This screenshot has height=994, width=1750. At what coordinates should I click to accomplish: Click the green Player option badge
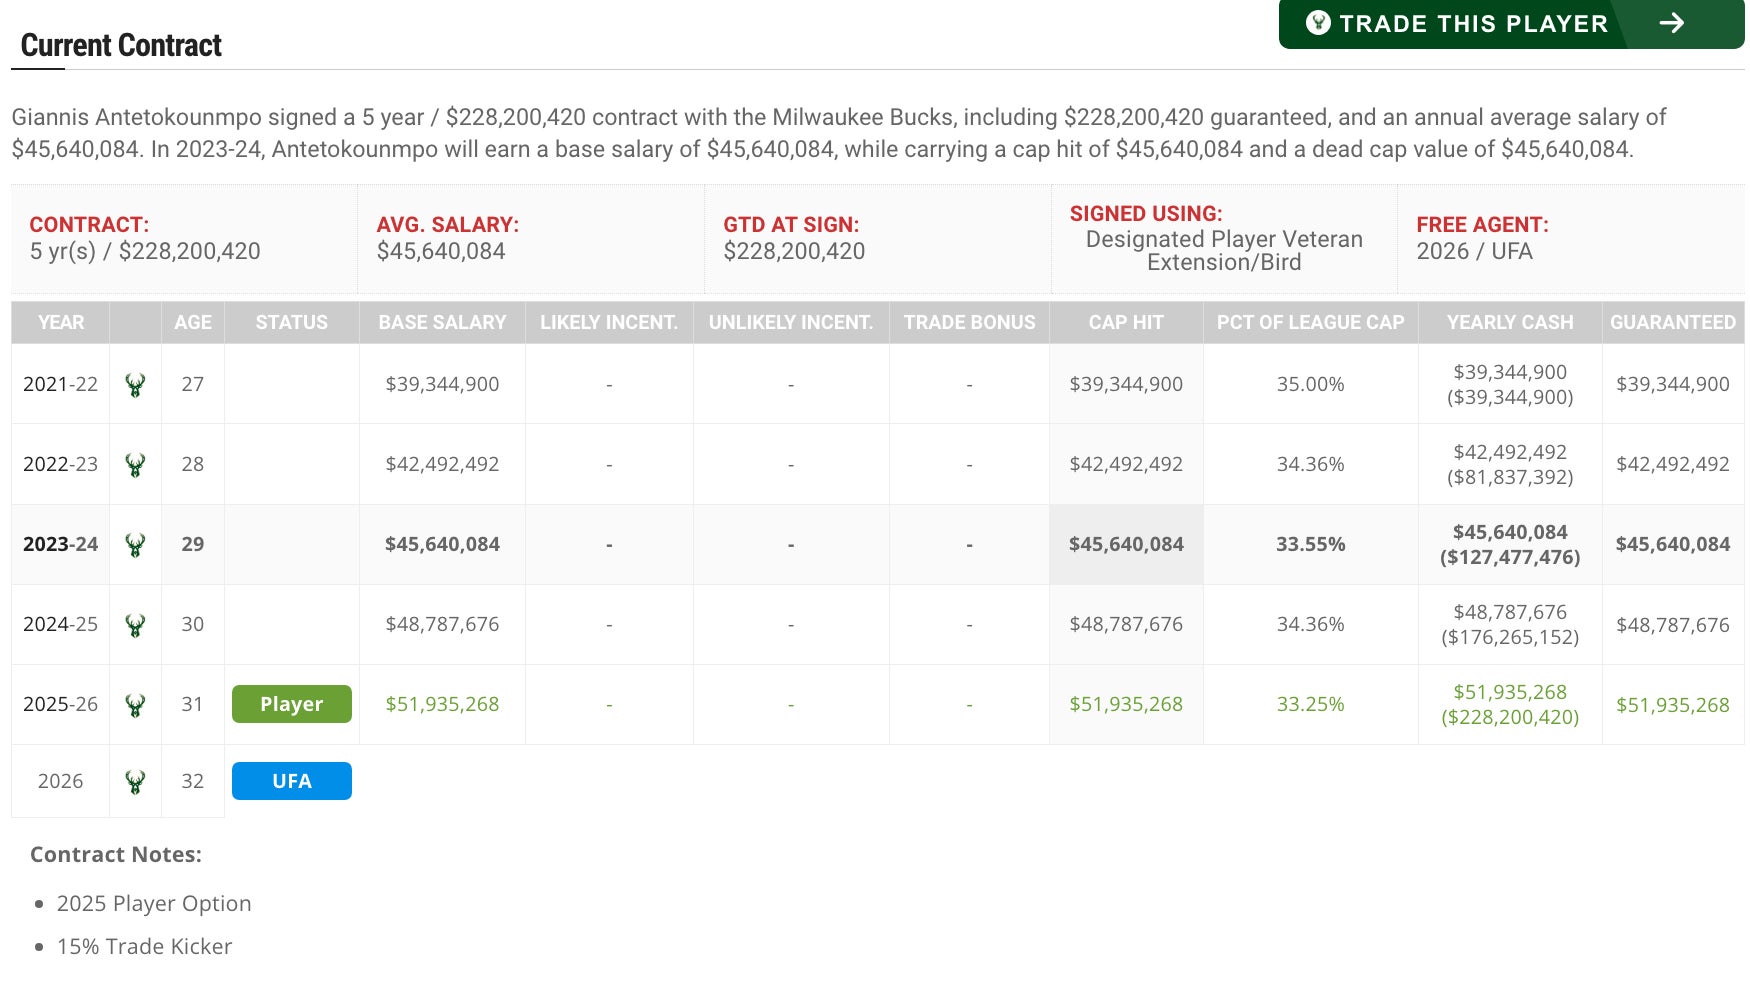(x=291, y=704)
